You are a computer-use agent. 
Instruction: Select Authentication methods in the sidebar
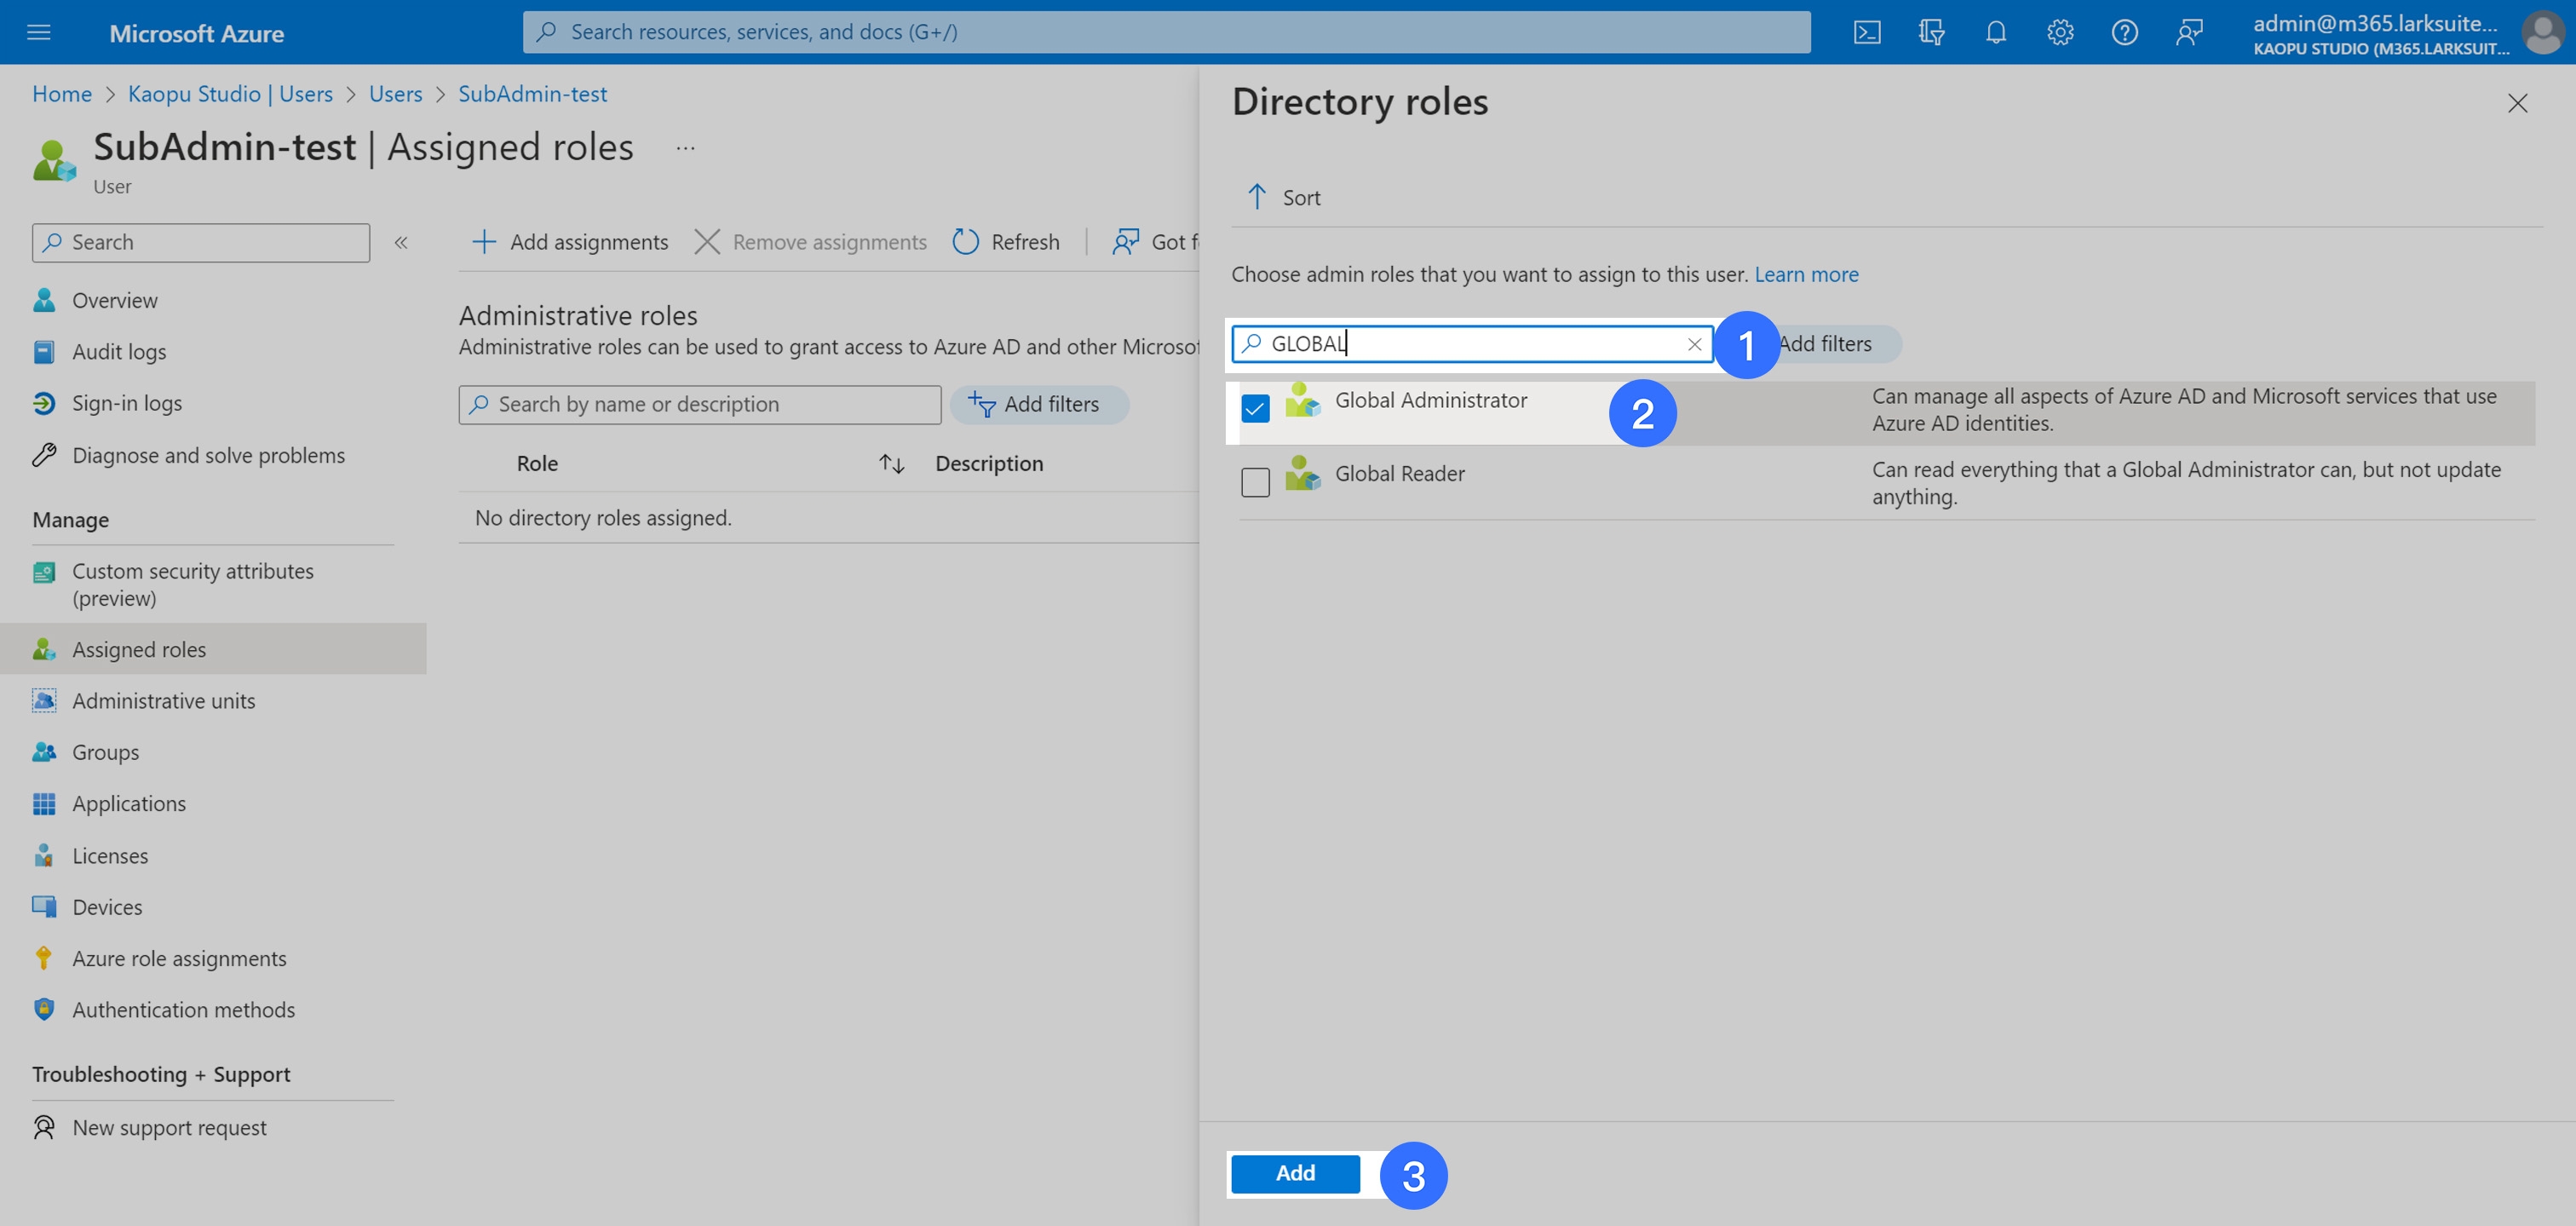click(183, 1010)
